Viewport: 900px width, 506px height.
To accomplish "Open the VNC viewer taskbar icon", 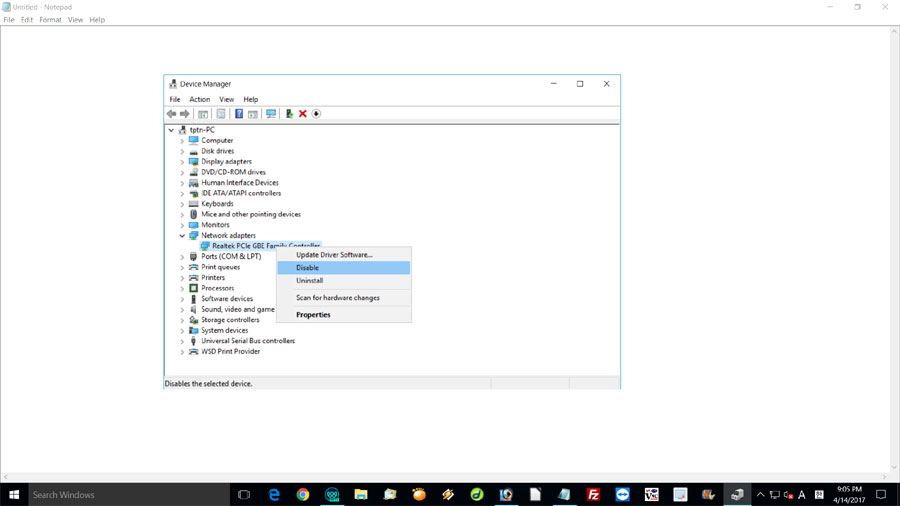I will click(x=651, y=495).
